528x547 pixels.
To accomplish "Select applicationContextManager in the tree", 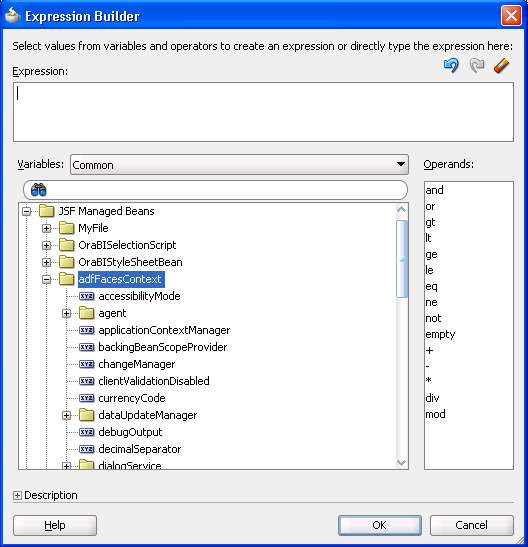I will tap(164, 330).
